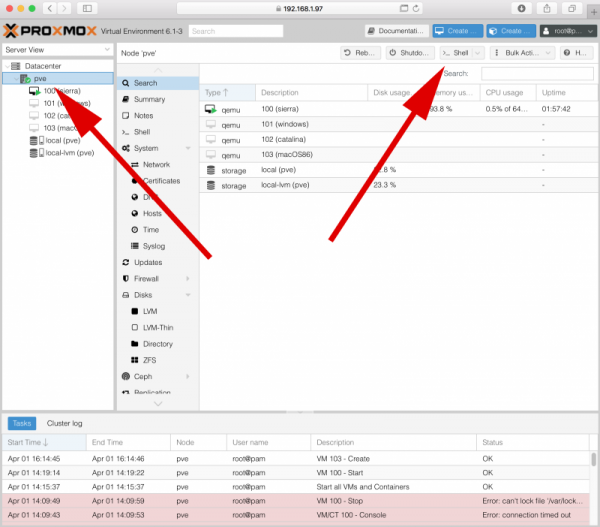Click the storage icon for local-lvm (pve) row
Viewport: 600px width, 527px height.
pyautogui.click(x=211, y=186)
